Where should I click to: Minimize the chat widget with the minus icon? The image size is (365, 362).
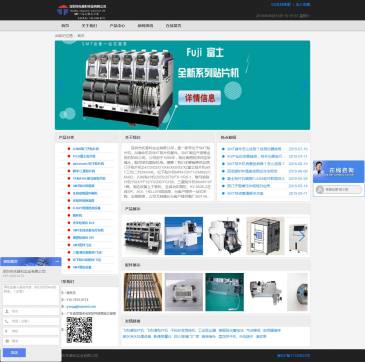click(x=57, y=261)
